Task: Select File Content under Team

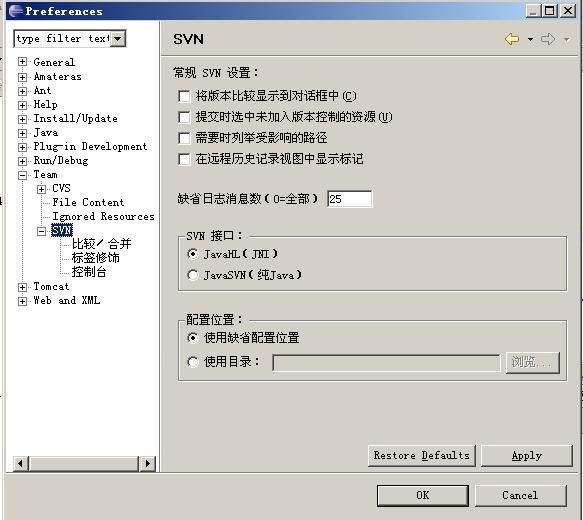Action: (88, 202)
